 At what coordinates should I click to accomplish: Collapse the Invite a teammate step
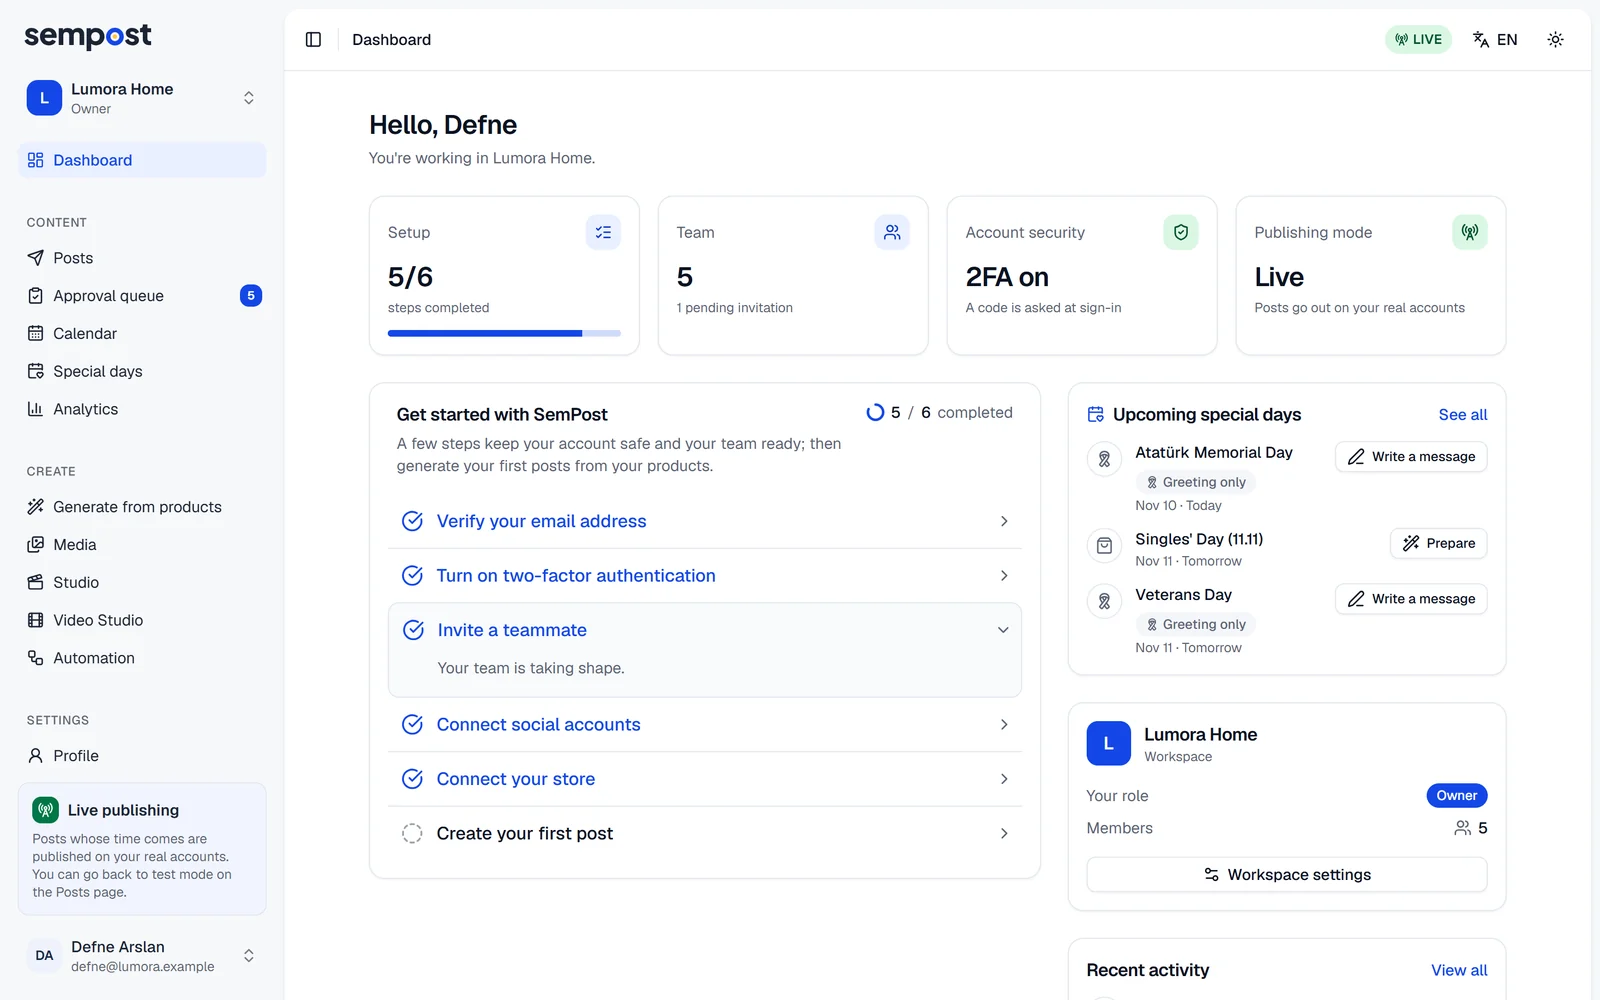coord(705,630)
